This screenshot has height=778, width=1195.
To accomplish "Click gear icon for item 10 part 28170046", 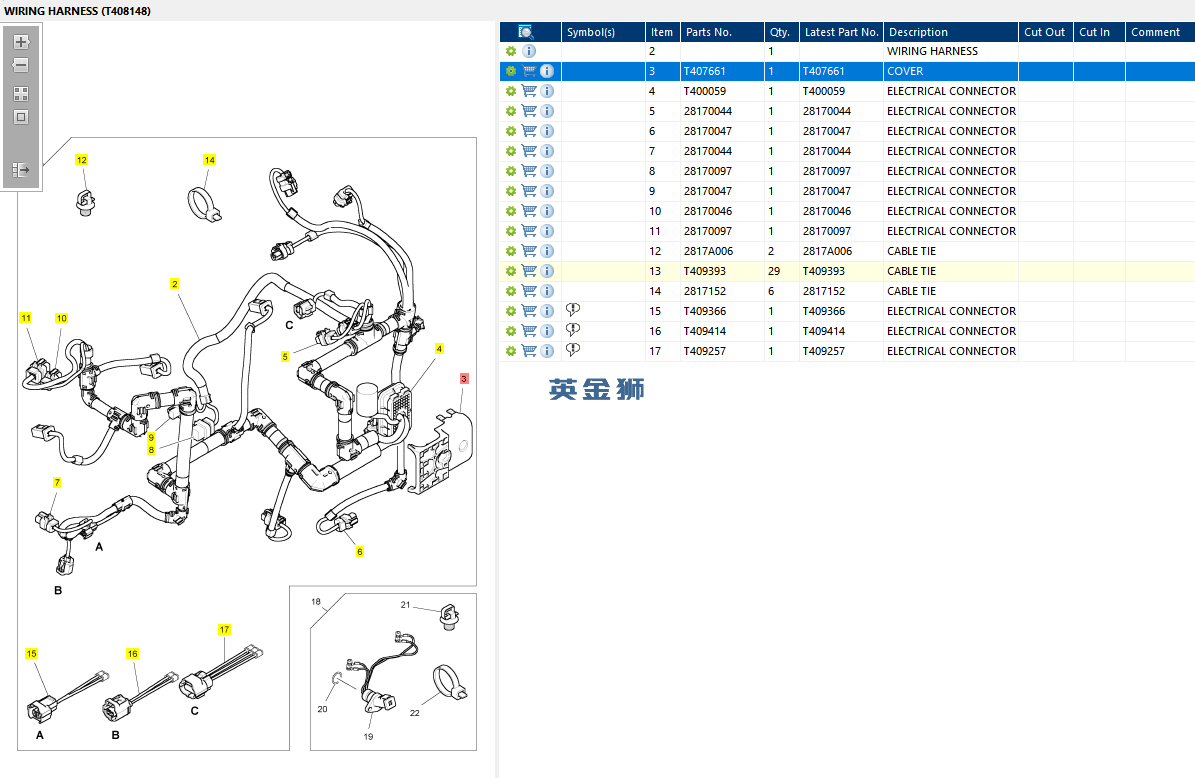I will click(511, 211).
